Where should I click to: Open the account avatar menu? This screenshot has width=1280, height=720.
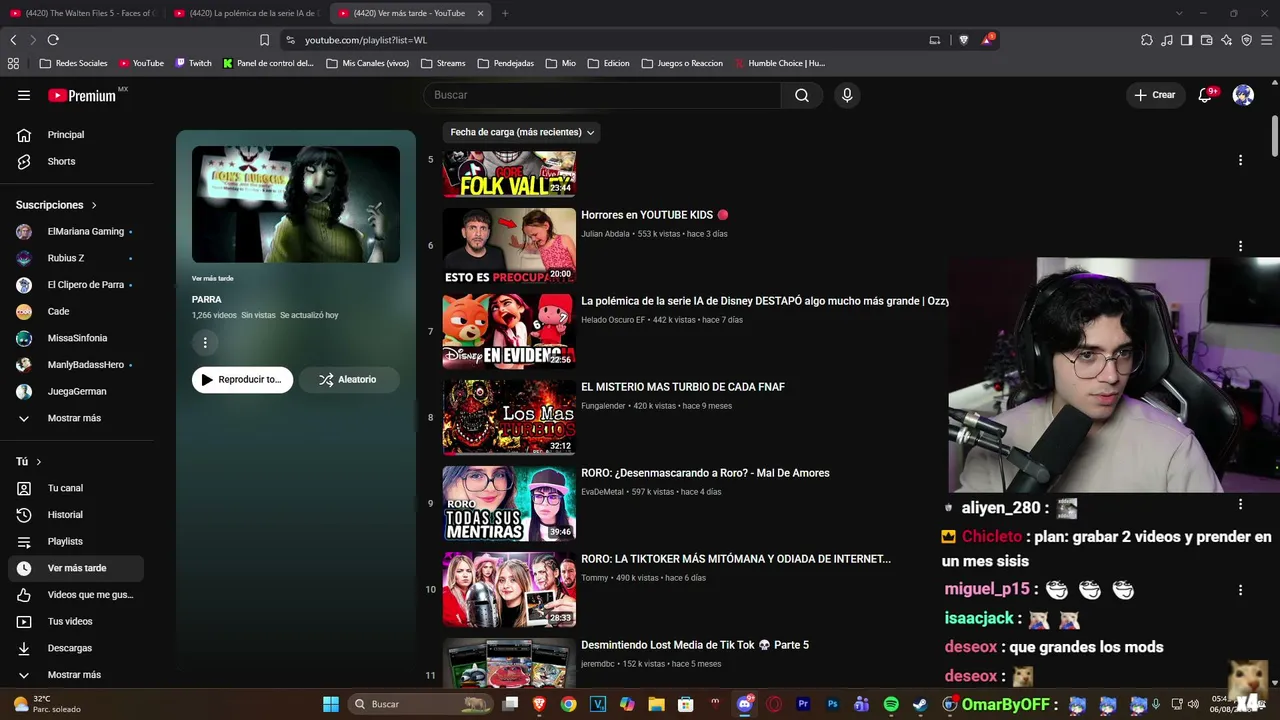(x=1243, y=95)
